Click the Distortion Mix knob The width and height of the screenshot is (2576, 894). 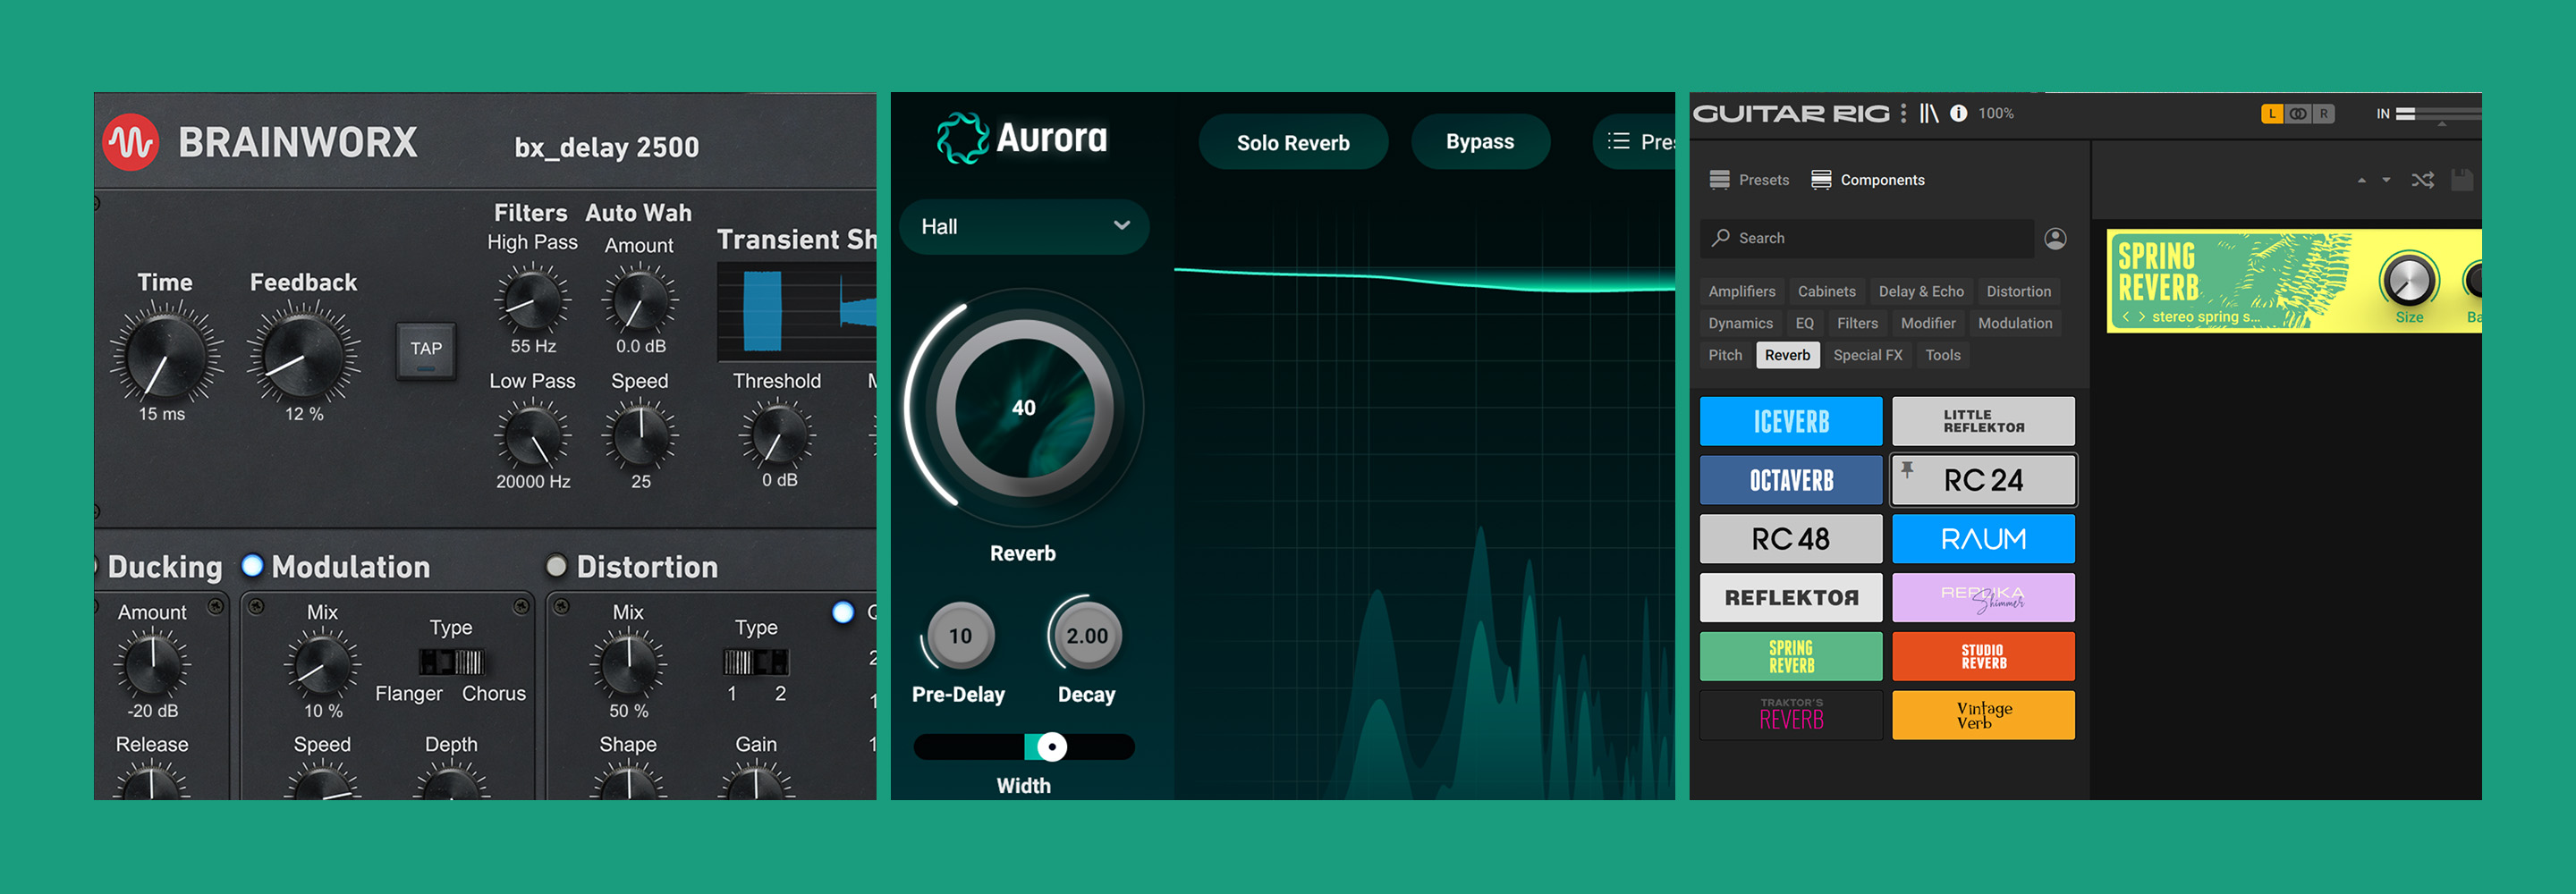pyautogui.click(x=628, y=666)
